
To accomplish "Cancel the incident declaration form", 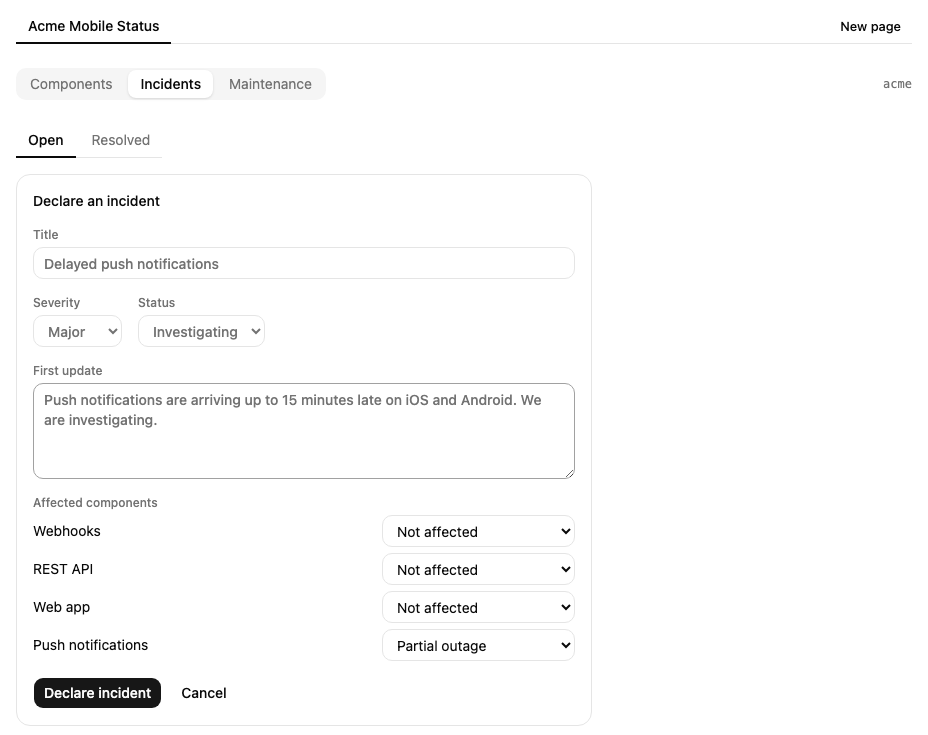I will pos(204,693).
